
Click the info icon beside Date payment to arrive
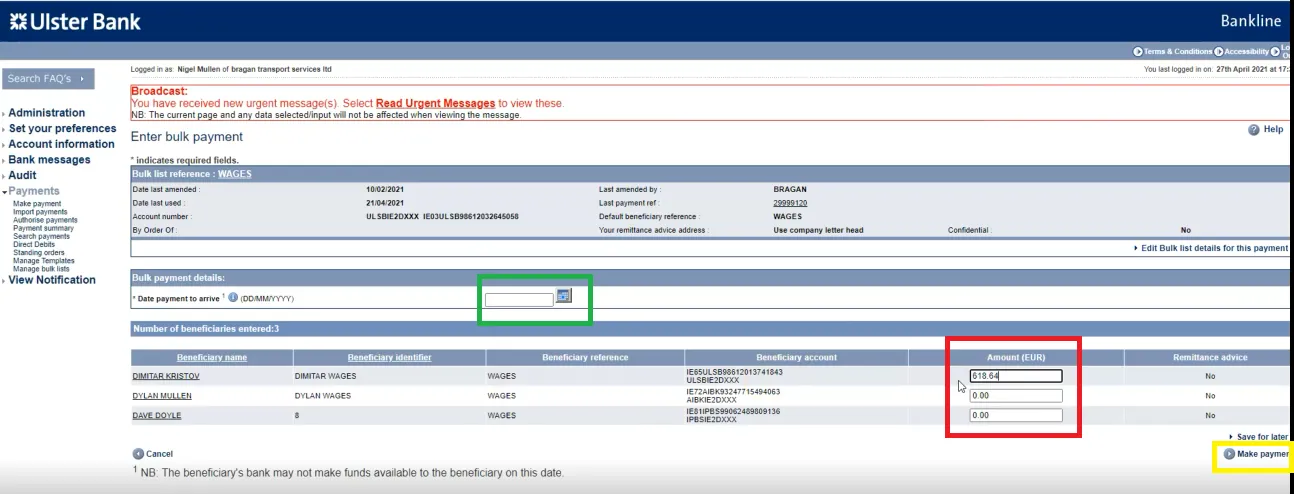click(x=232, y=297)
